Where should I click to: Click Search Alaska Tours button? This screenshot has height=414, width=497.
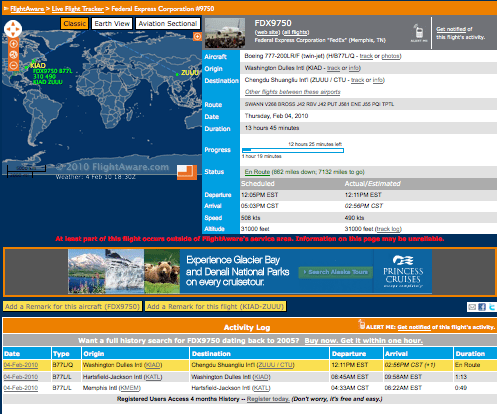click(x=336, y=272)
